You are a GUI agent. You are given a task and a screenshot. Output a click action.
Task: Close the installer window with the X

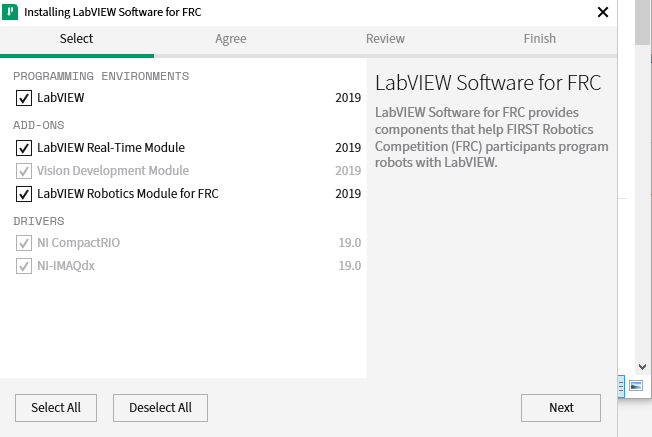click(603, 12)
